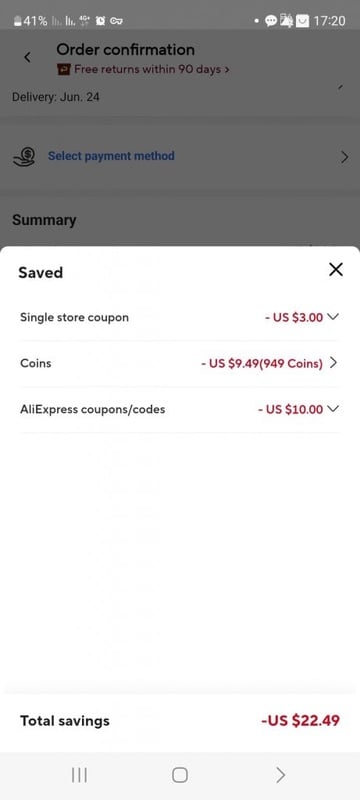The height and width of the screenshot is (800, 360).
Task: Select the AliExpress coupons/codes row label
Action: pos(92,409)
